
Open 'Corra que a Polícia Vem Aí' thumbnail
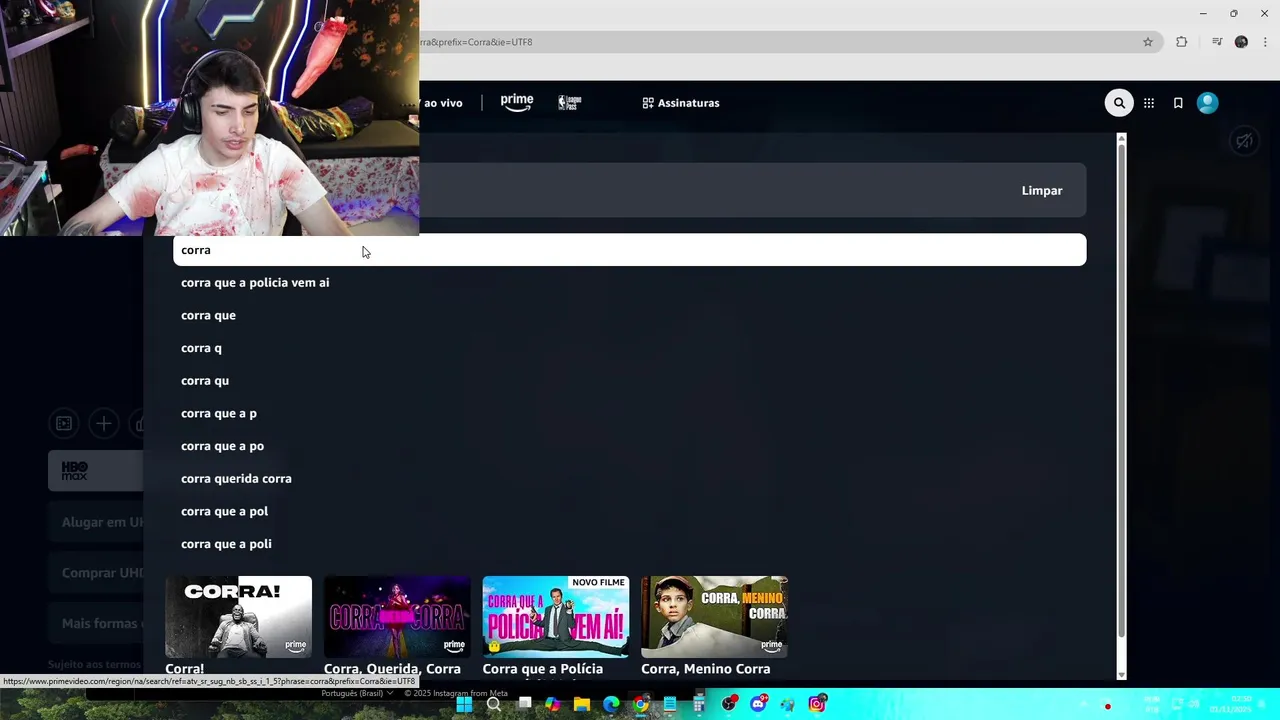point(556,616)
